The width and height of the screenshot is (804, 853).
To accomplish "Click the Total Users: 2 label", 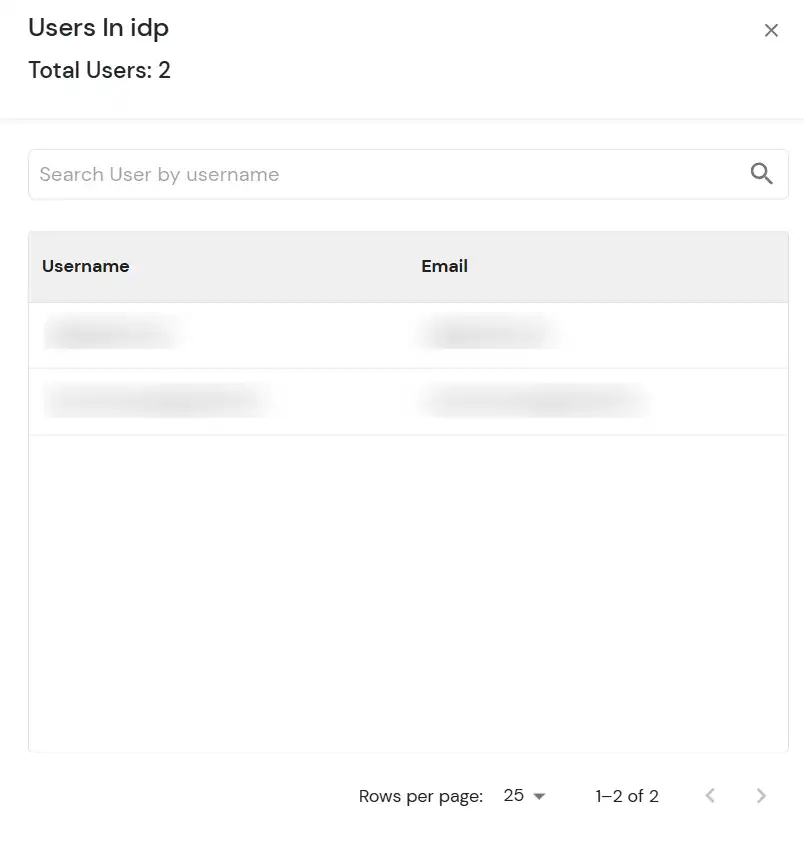I will pyautogui.click(x=99, y=70).
